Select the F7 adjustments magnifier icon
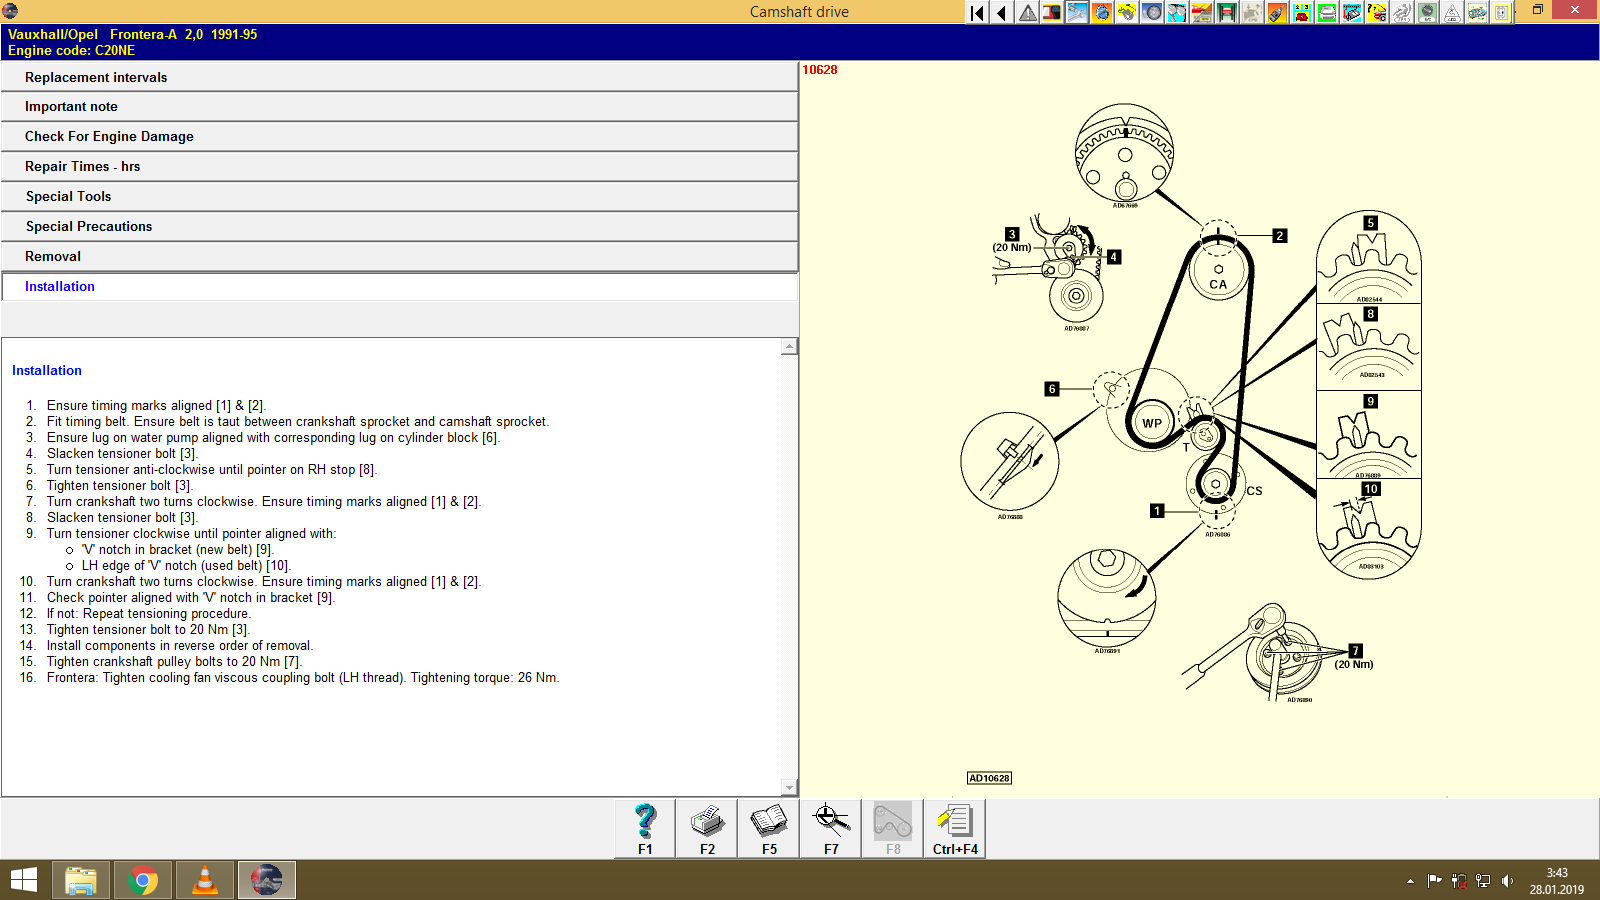This screenshot has height=900, width=1600. [831, 825]
